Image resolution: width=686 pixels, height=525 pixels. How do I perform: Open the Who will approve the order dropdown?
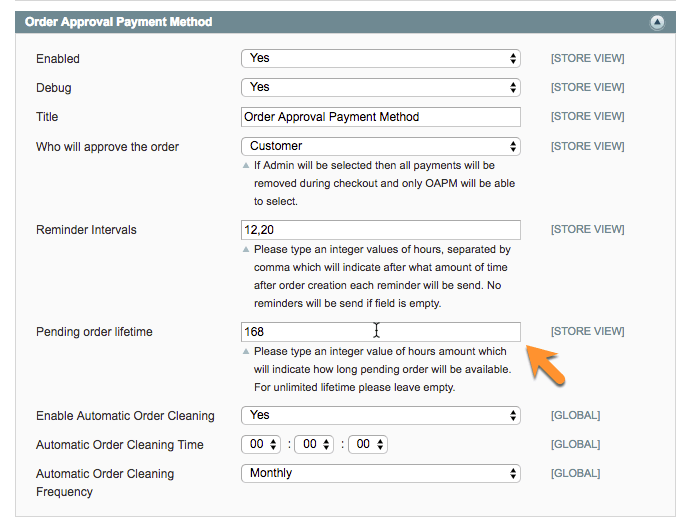point(380,146)
